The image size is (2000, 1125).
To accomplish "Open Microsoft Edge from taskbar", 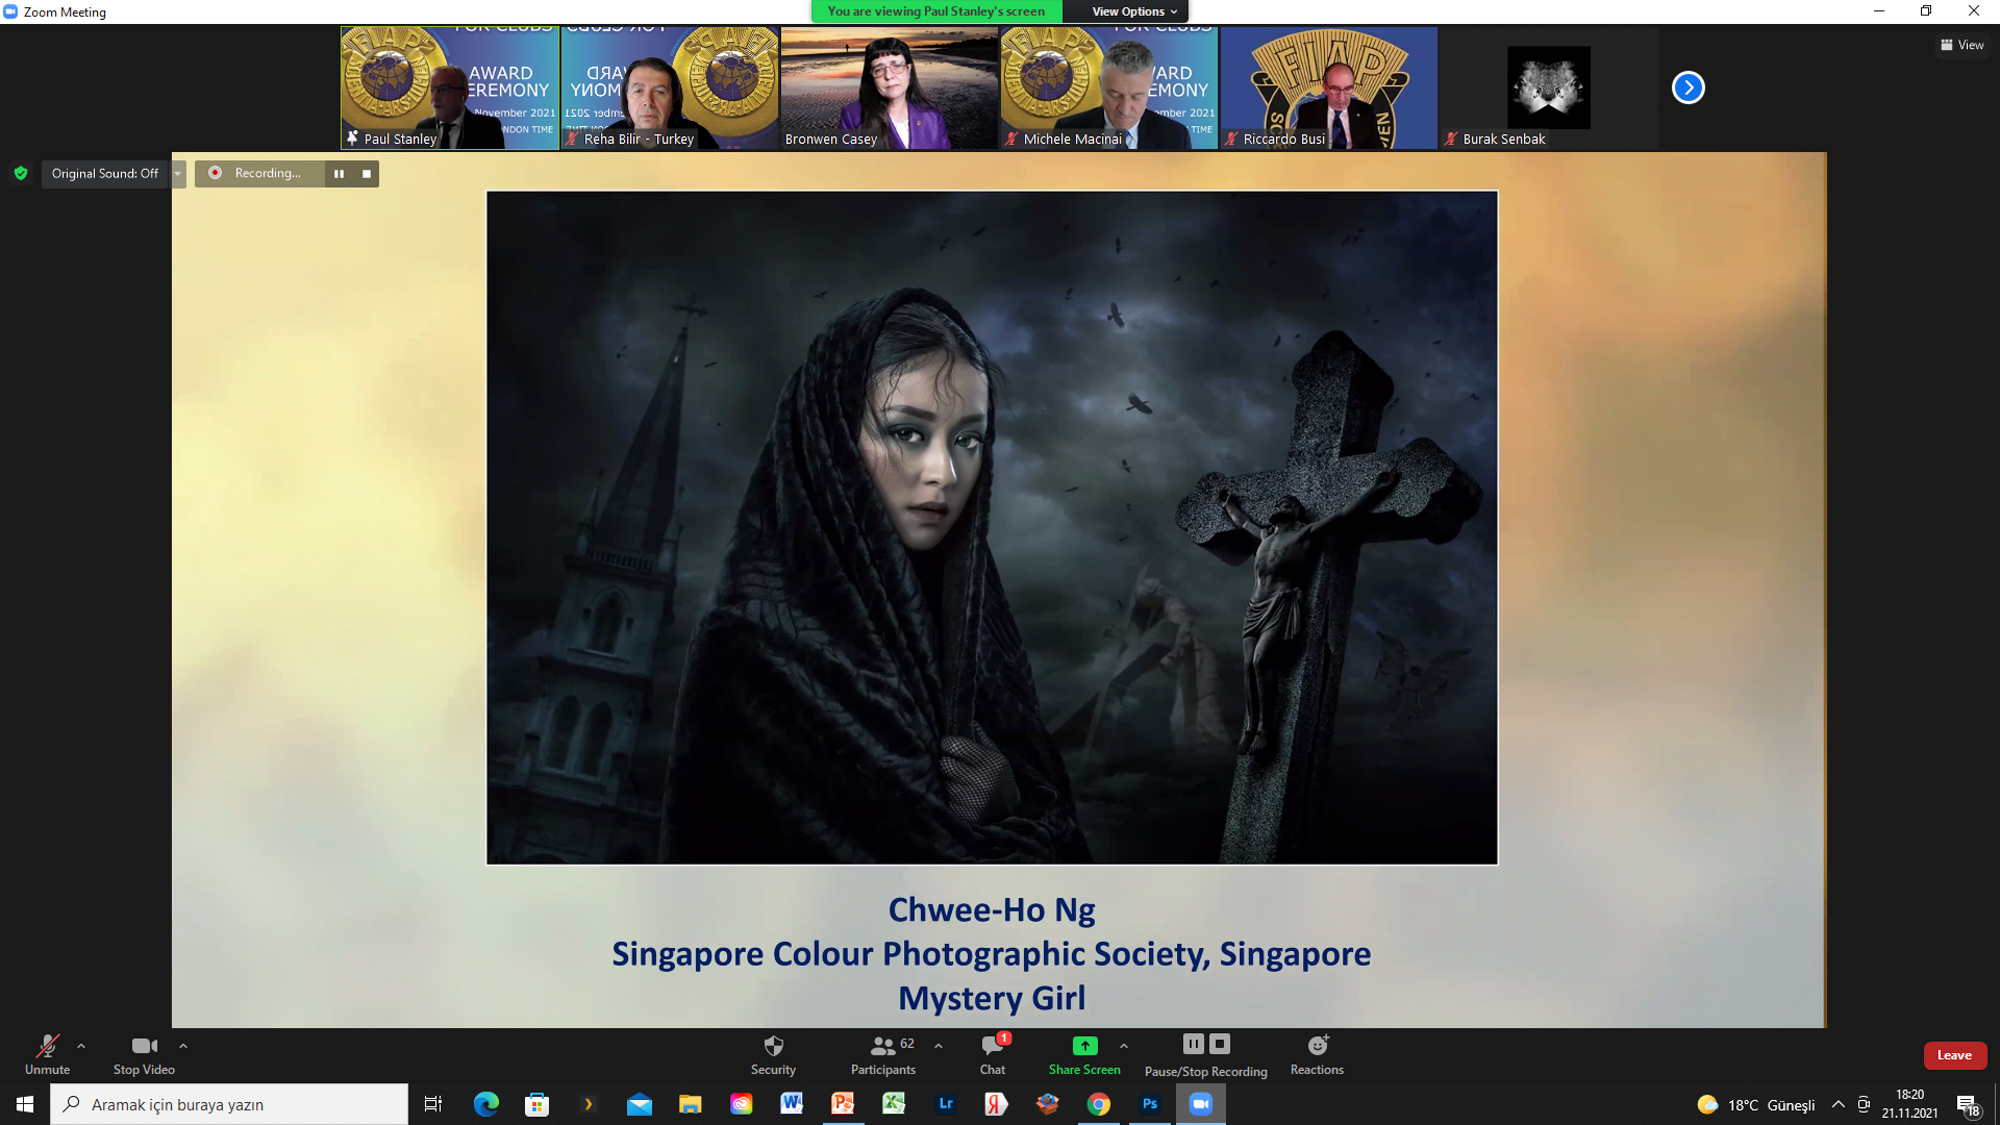I will 486,1104.
